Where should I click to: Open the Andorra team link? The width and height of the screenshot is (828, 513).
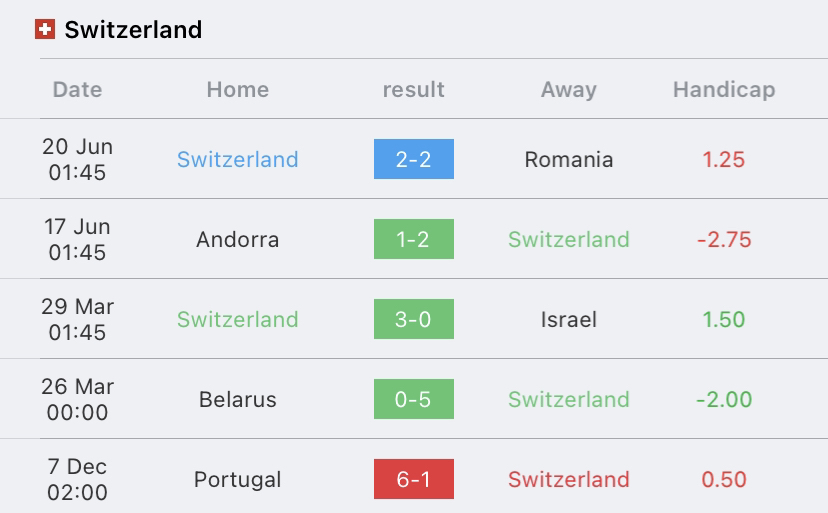pyautogui.click(x=238, y=239)
